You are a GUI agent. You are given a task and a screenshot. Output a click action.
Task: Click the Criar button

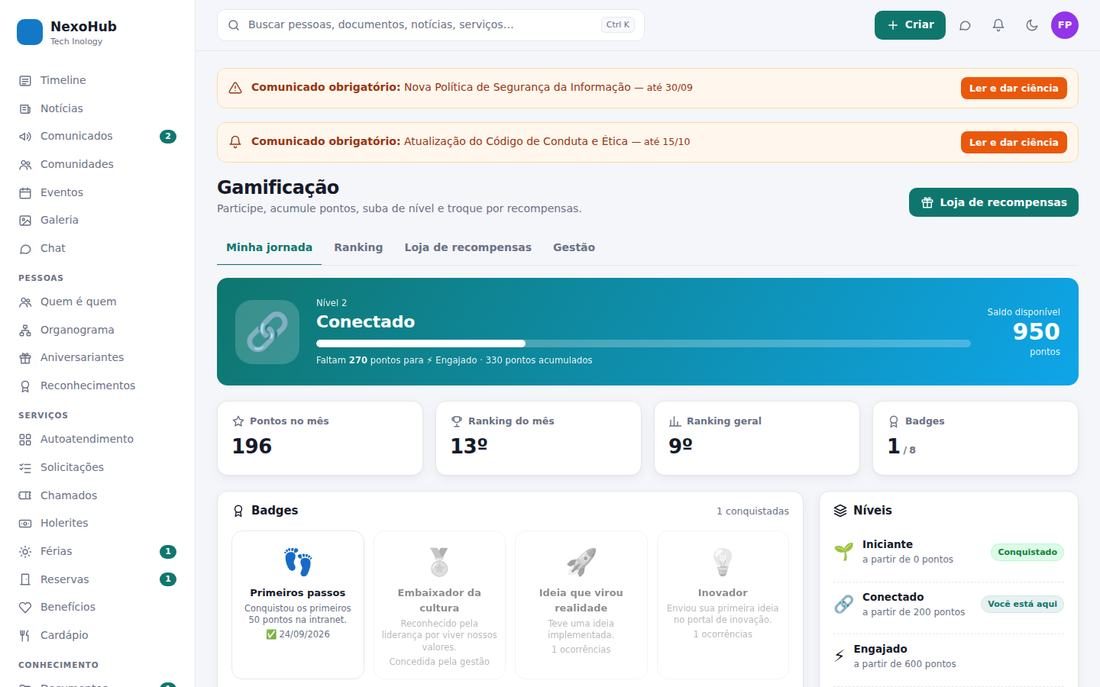point(910,25)
